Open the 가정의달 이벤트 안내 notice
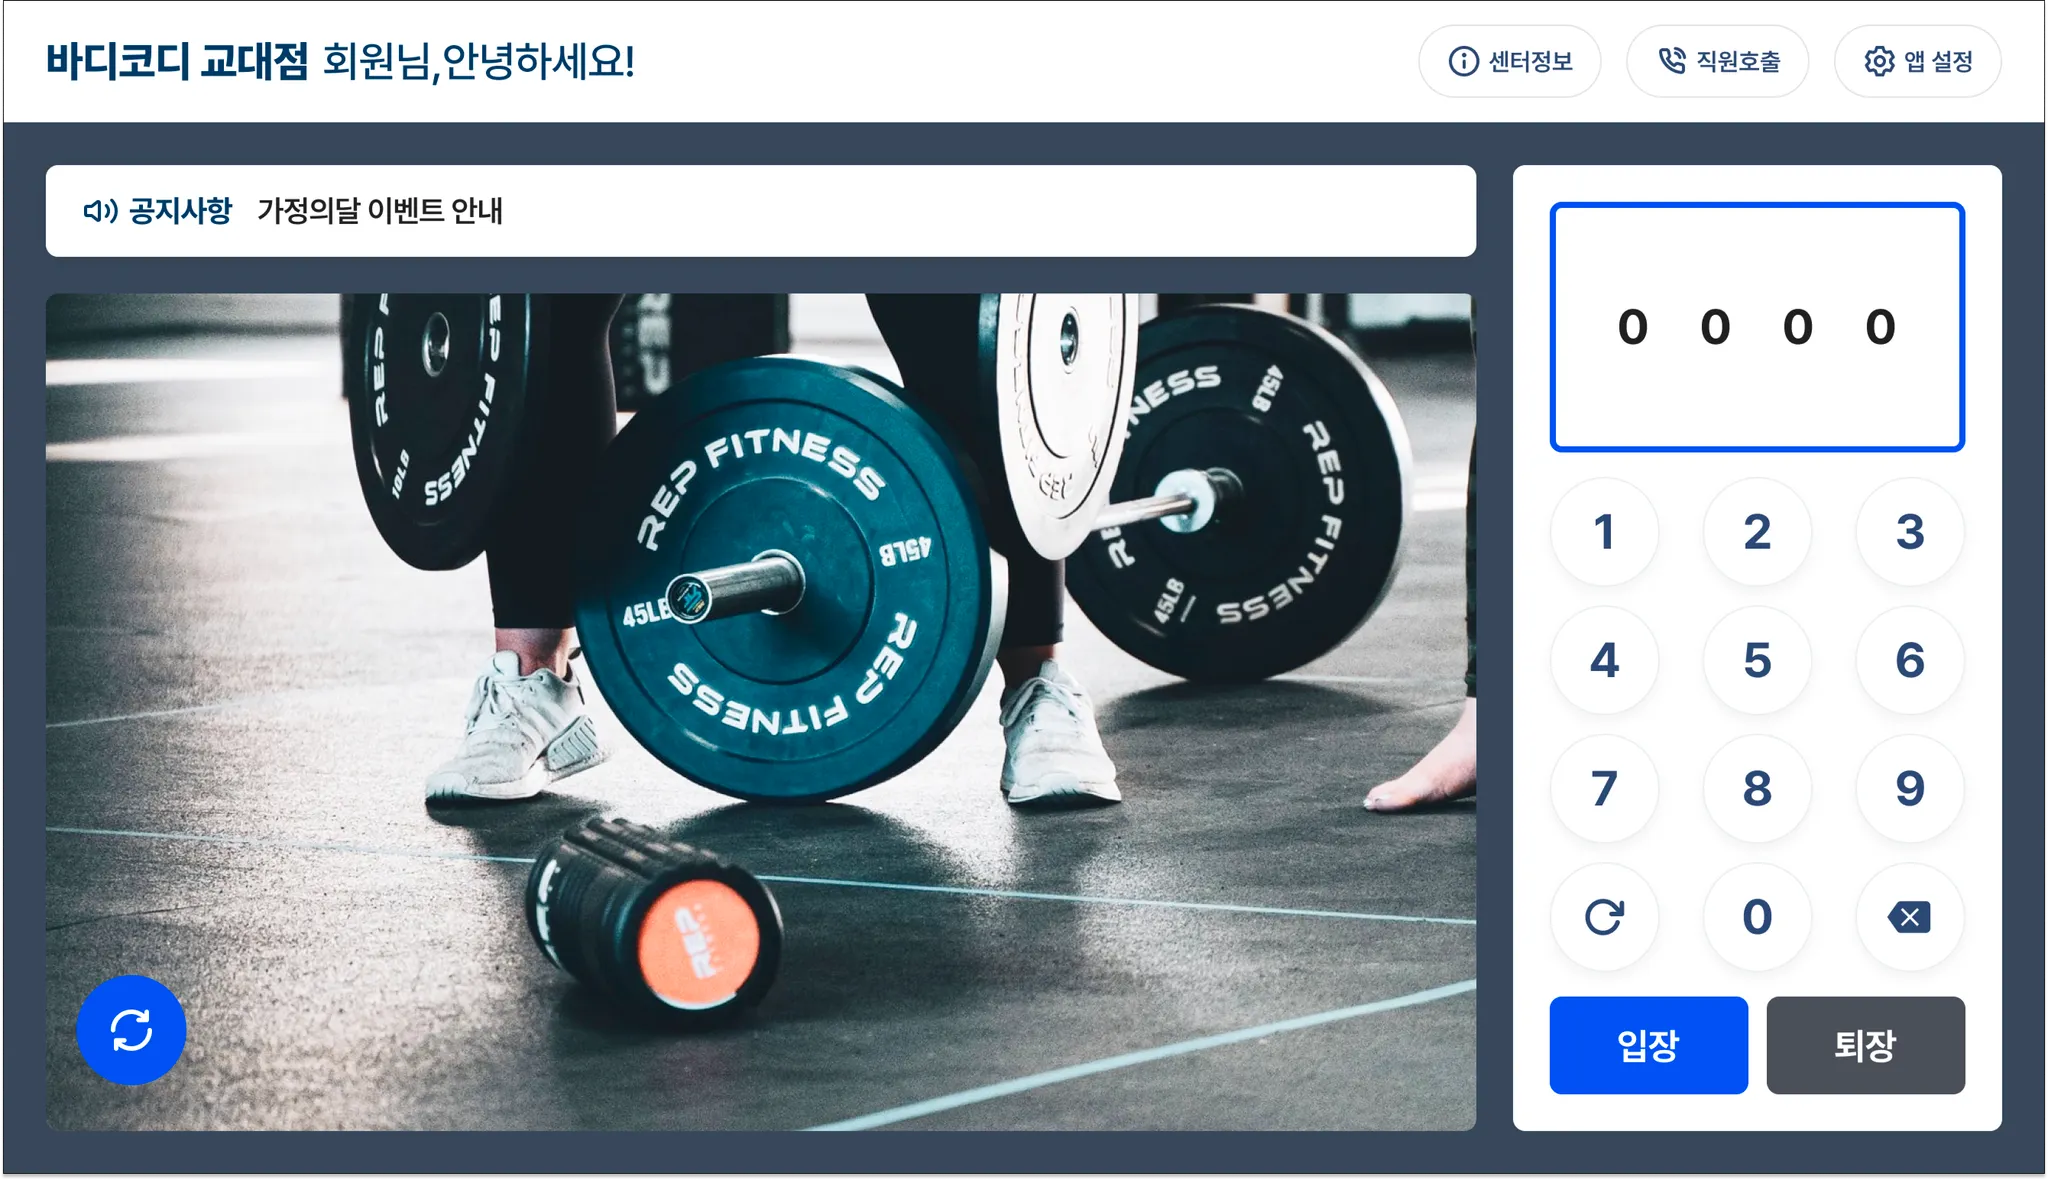The width and height of the screenshot is (2048, 1180). tap(380, 211)
